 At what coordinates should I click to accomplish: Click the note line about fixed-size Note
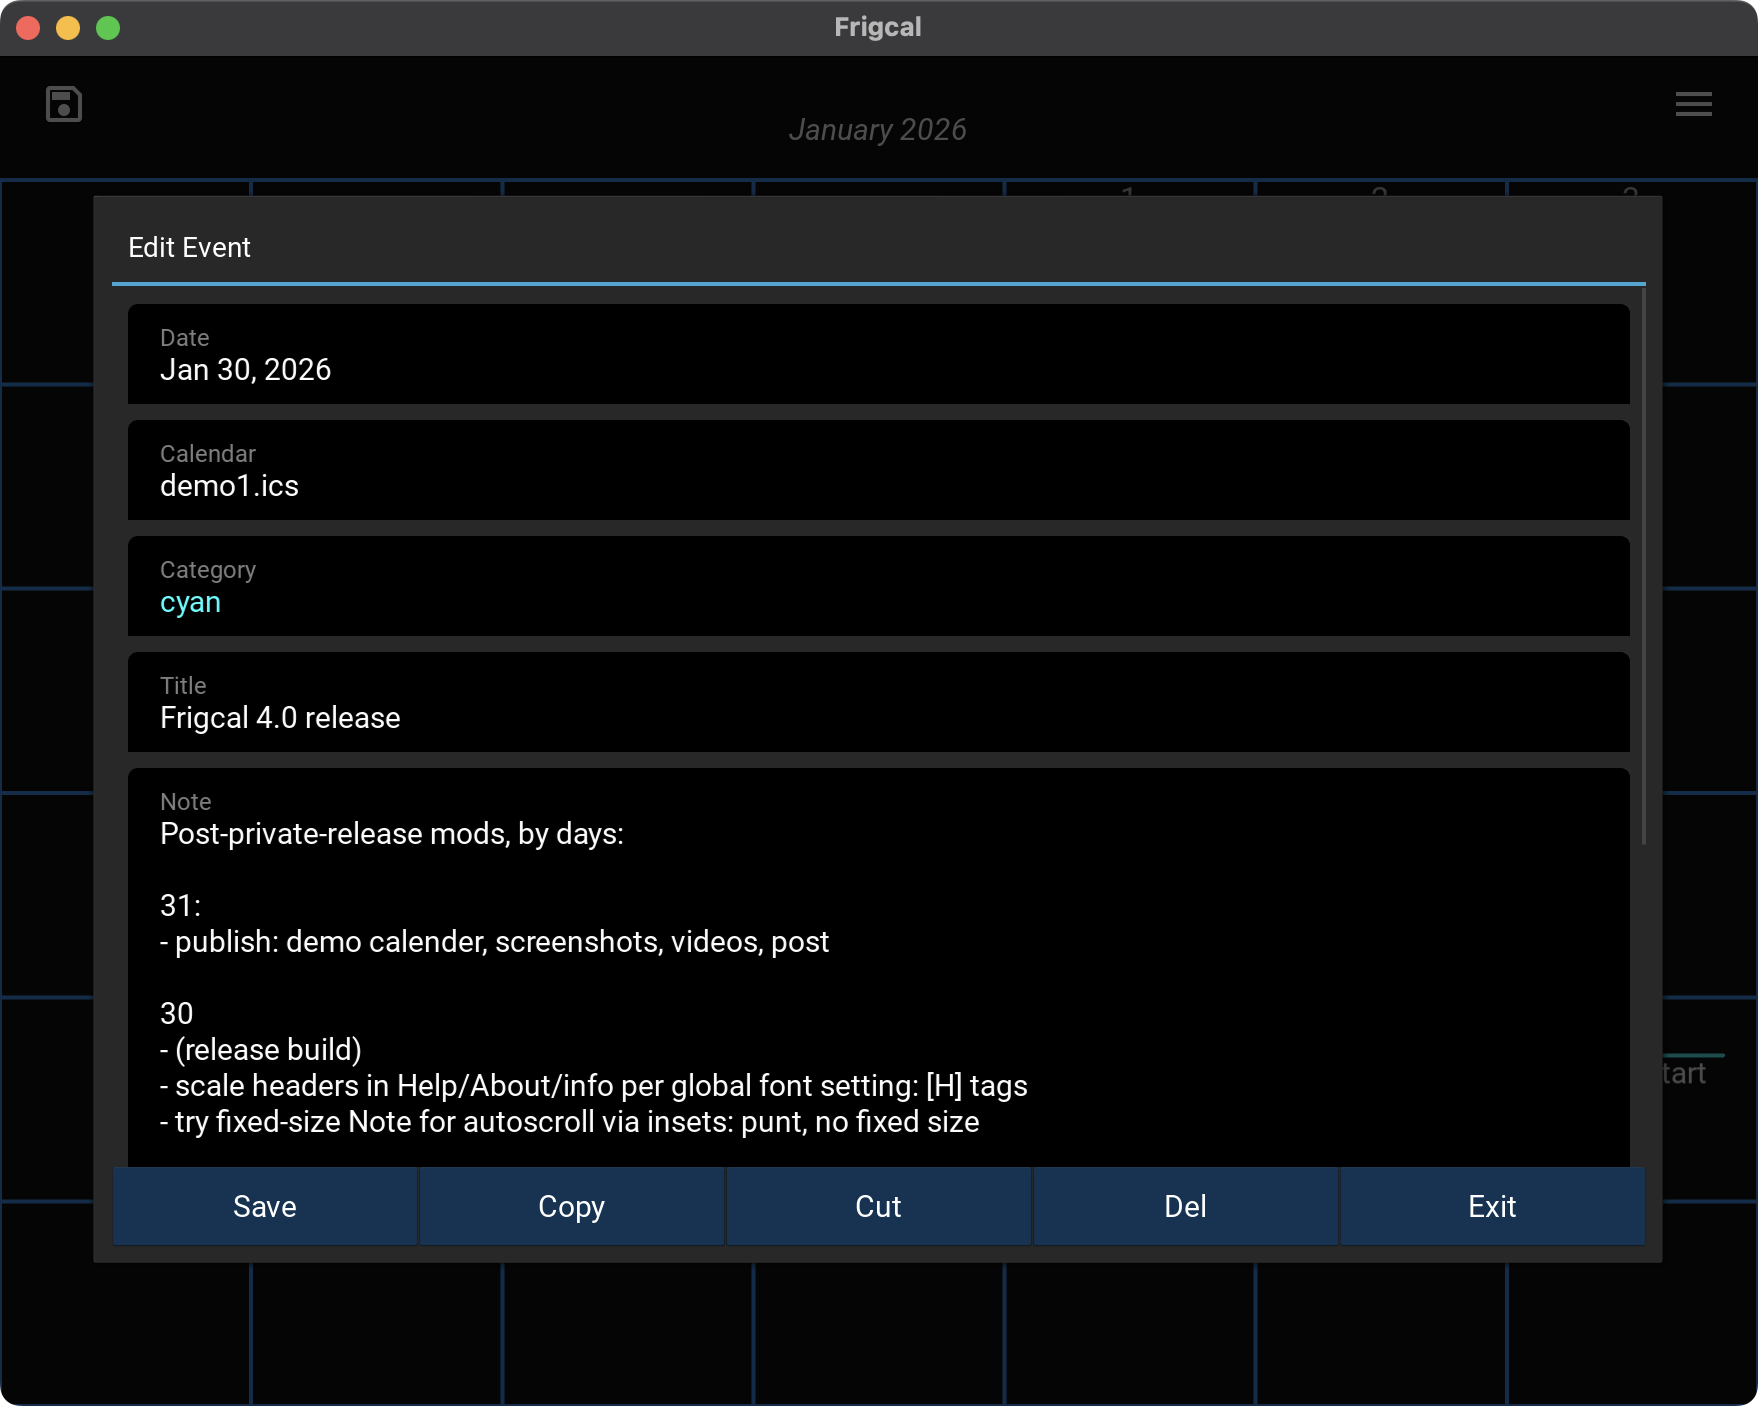(570, 1122)
